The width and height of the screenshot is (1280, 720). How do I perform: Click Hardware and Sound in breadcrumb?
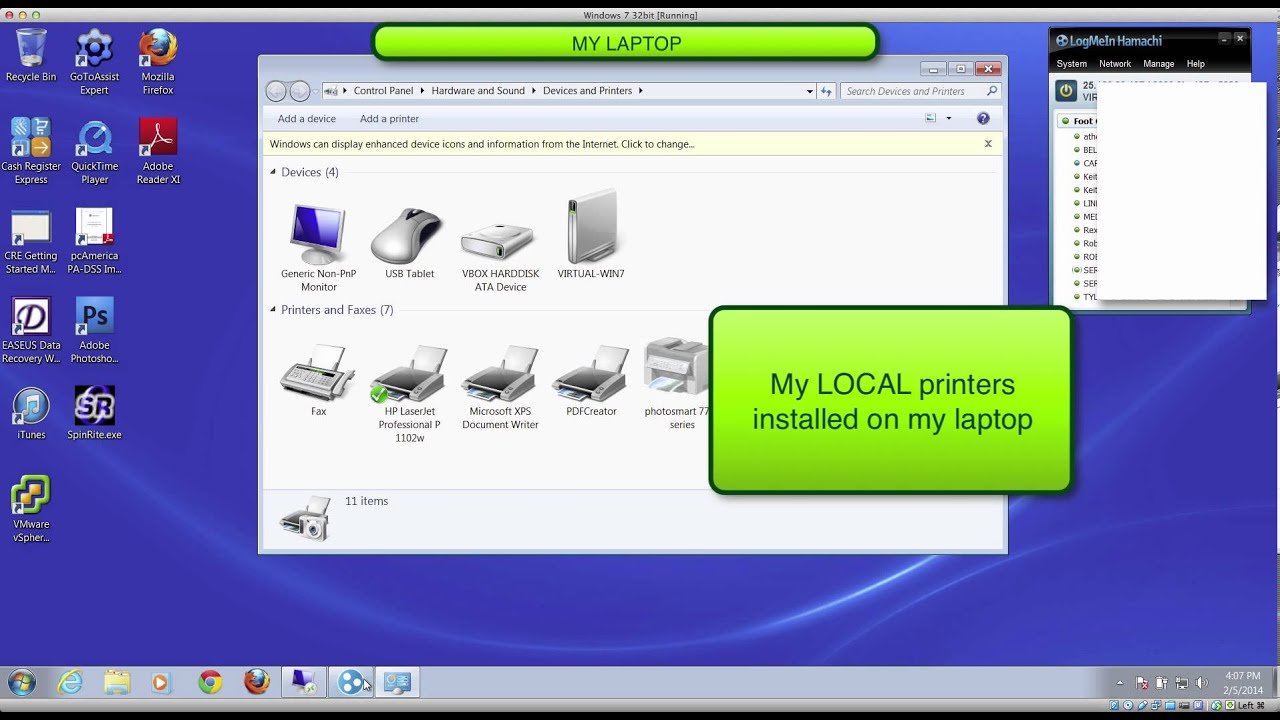pyautogui.click(x=478, y=91)
